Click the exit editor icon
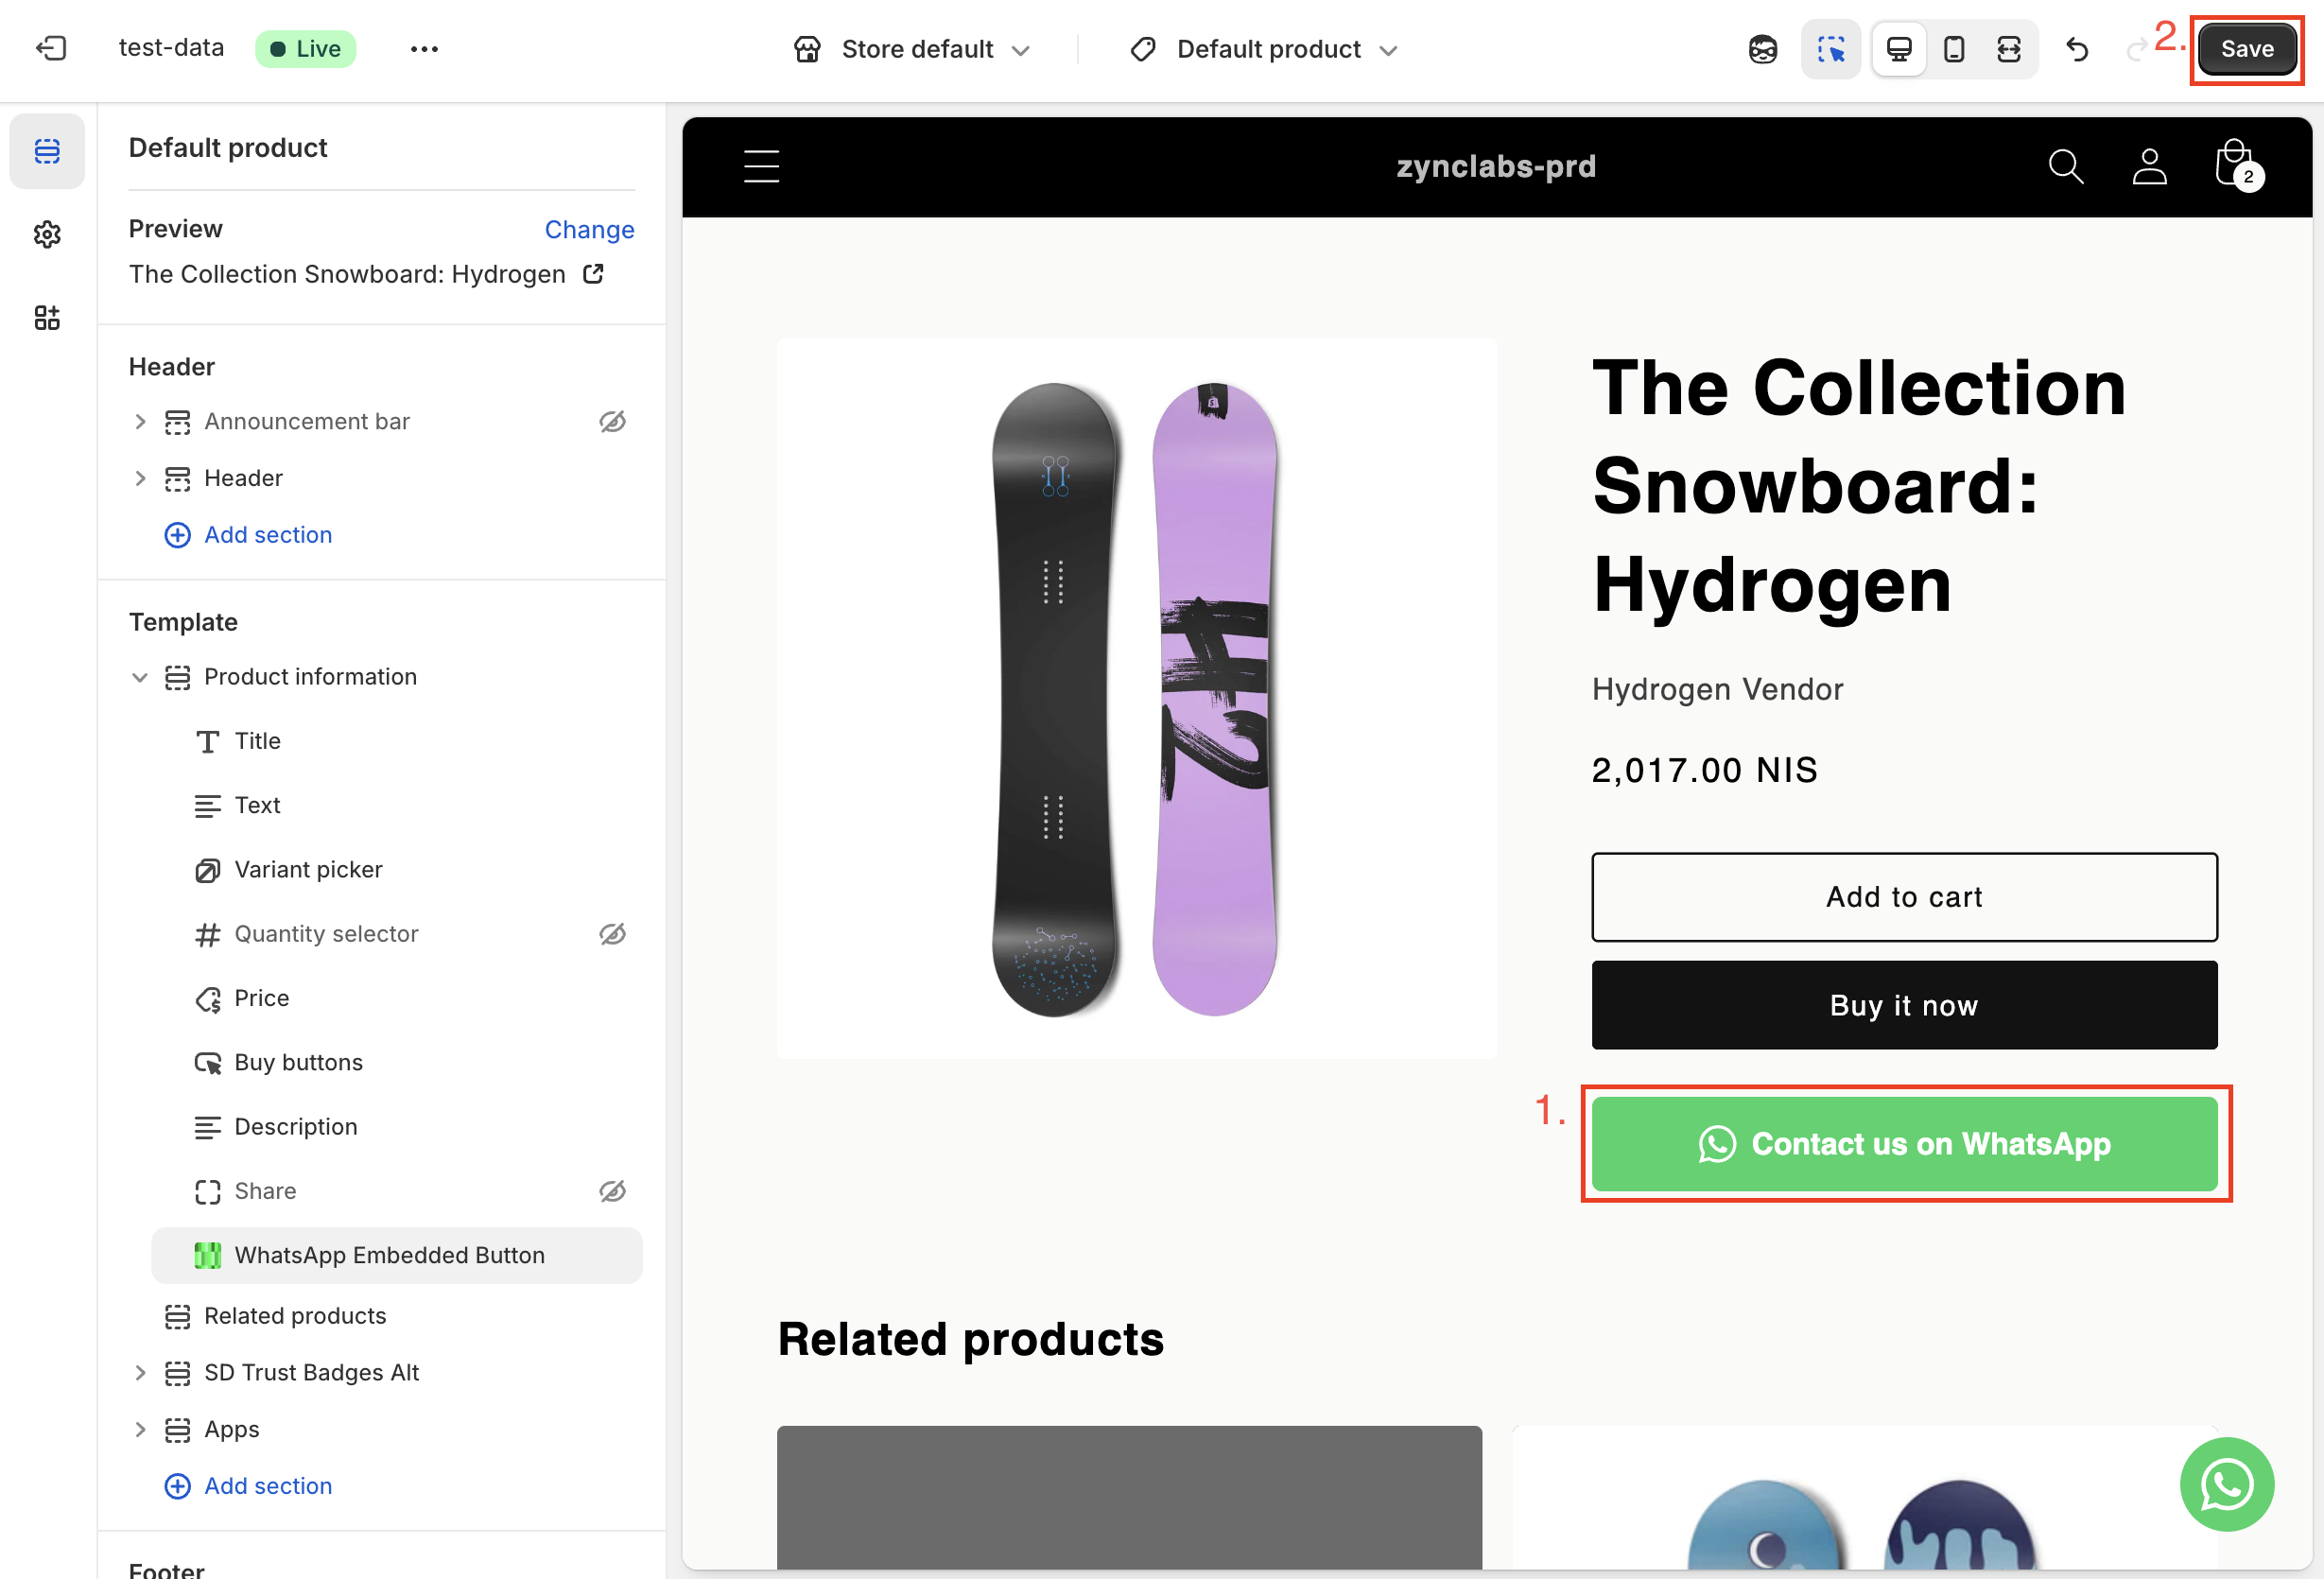Viewport: 2324px width, 1579px height. click(x=51, y=48)
